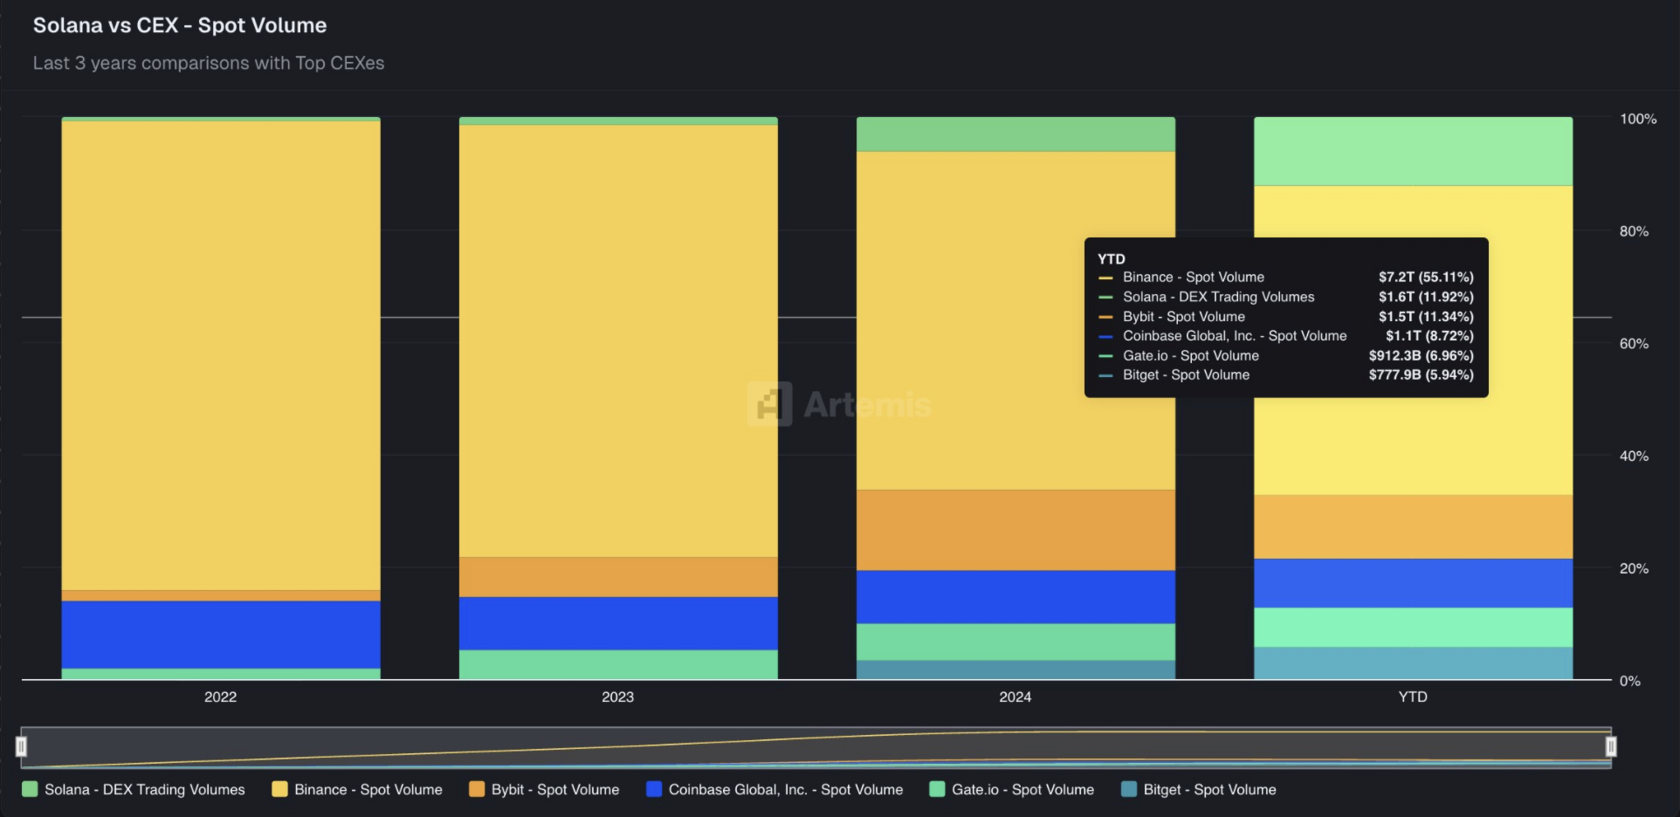Viewport: 1680px width, 817px height.
Task: Select the 2022 Binance yellow bar segment
Action: [221, 355]
